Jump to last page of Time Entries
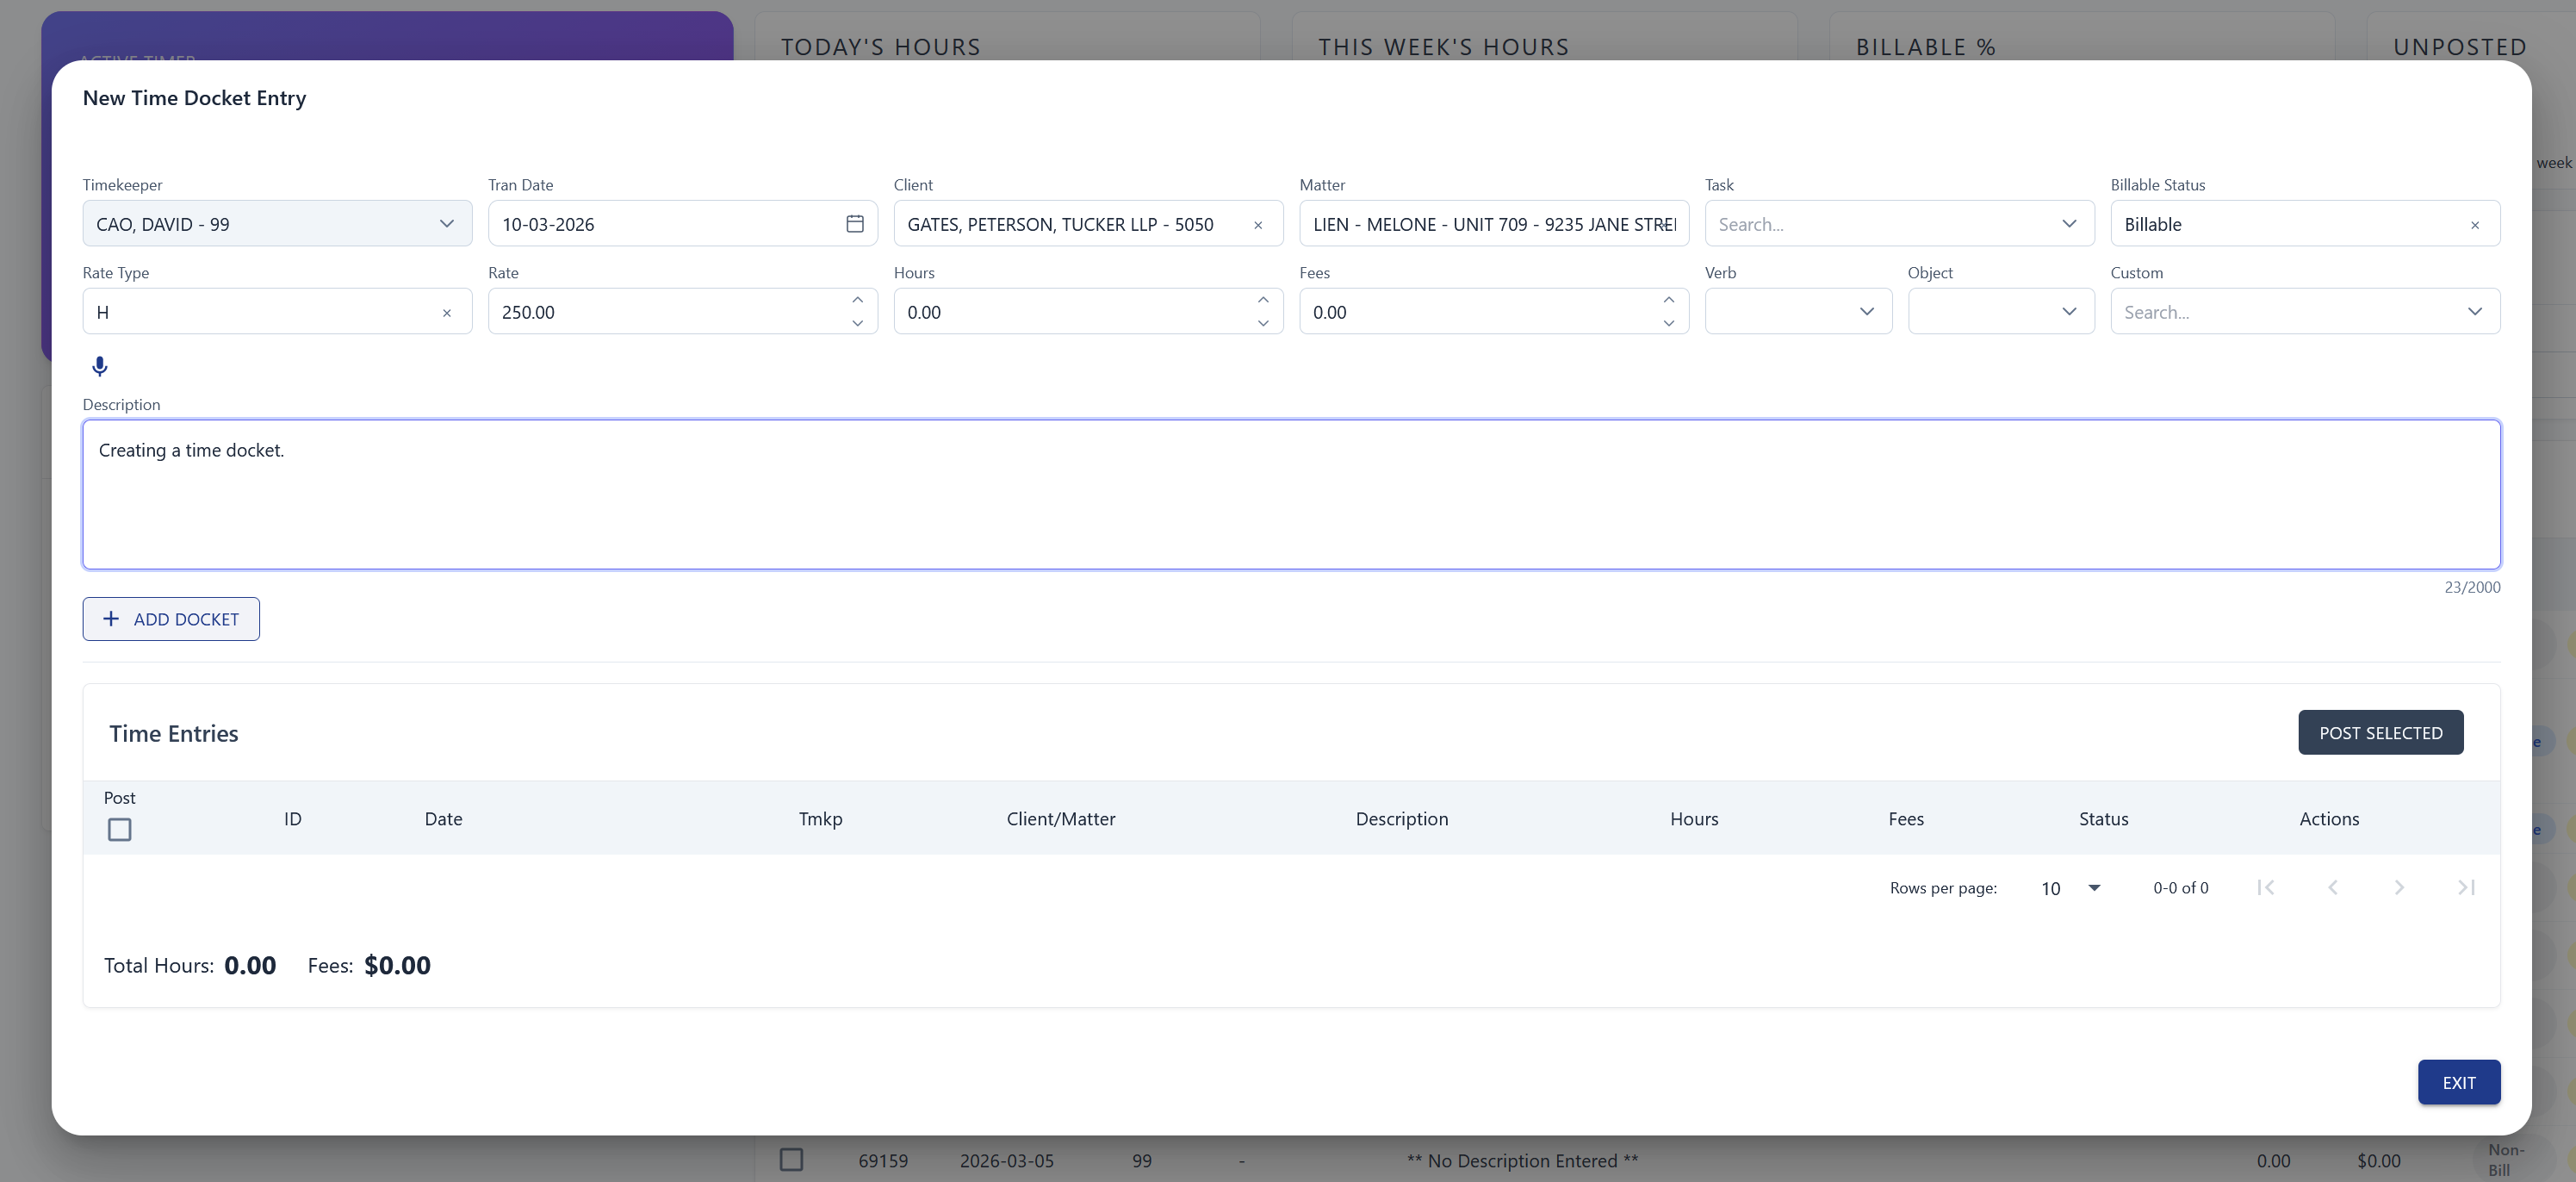Image resolution: width=2576 pixels, height=1182 pixels. 2465,887
